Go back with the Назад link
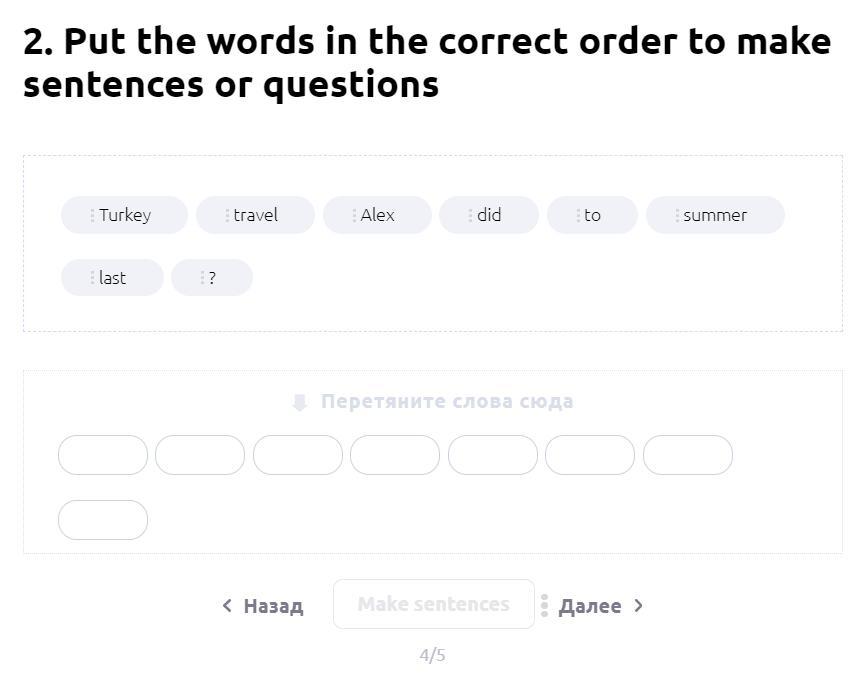The height and width of the screenshot is (679, 852). (x=273, y=606)
